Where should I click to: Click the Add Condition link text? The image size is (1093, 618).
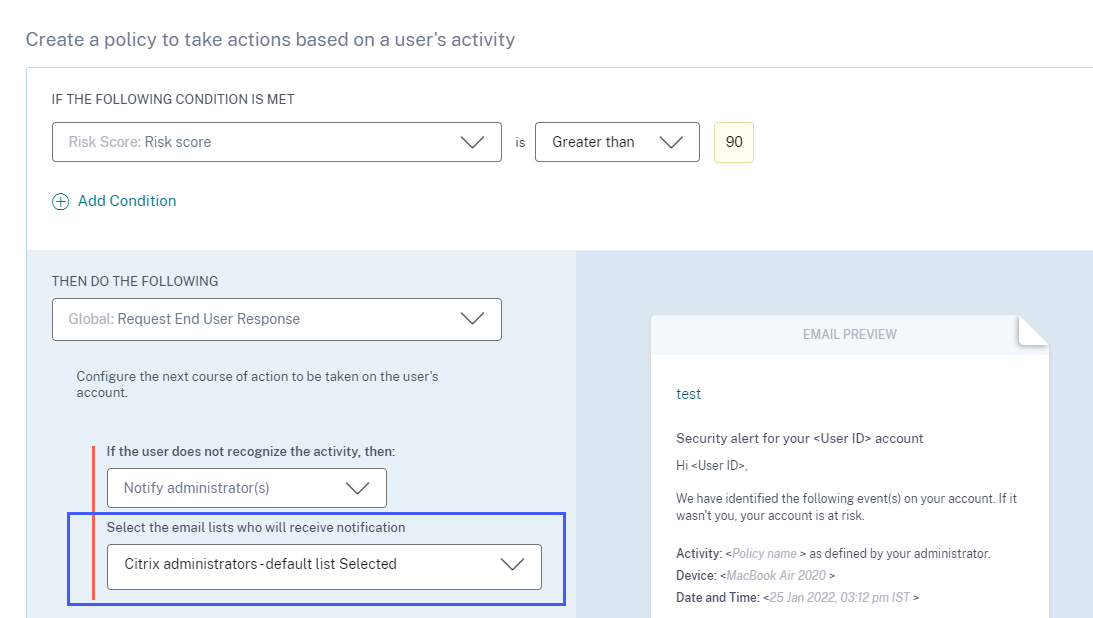click(127, 201)
